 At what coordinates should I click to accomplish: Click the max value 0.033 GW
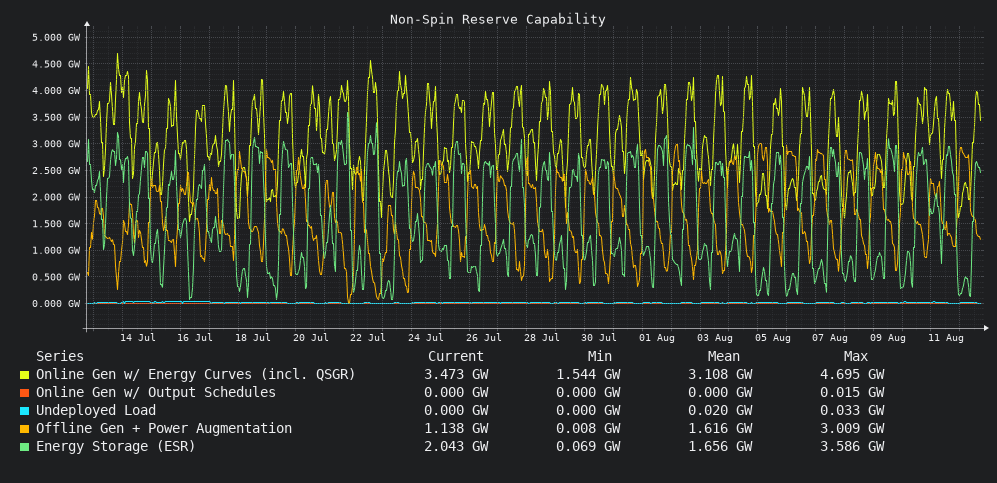click(852, 411)
